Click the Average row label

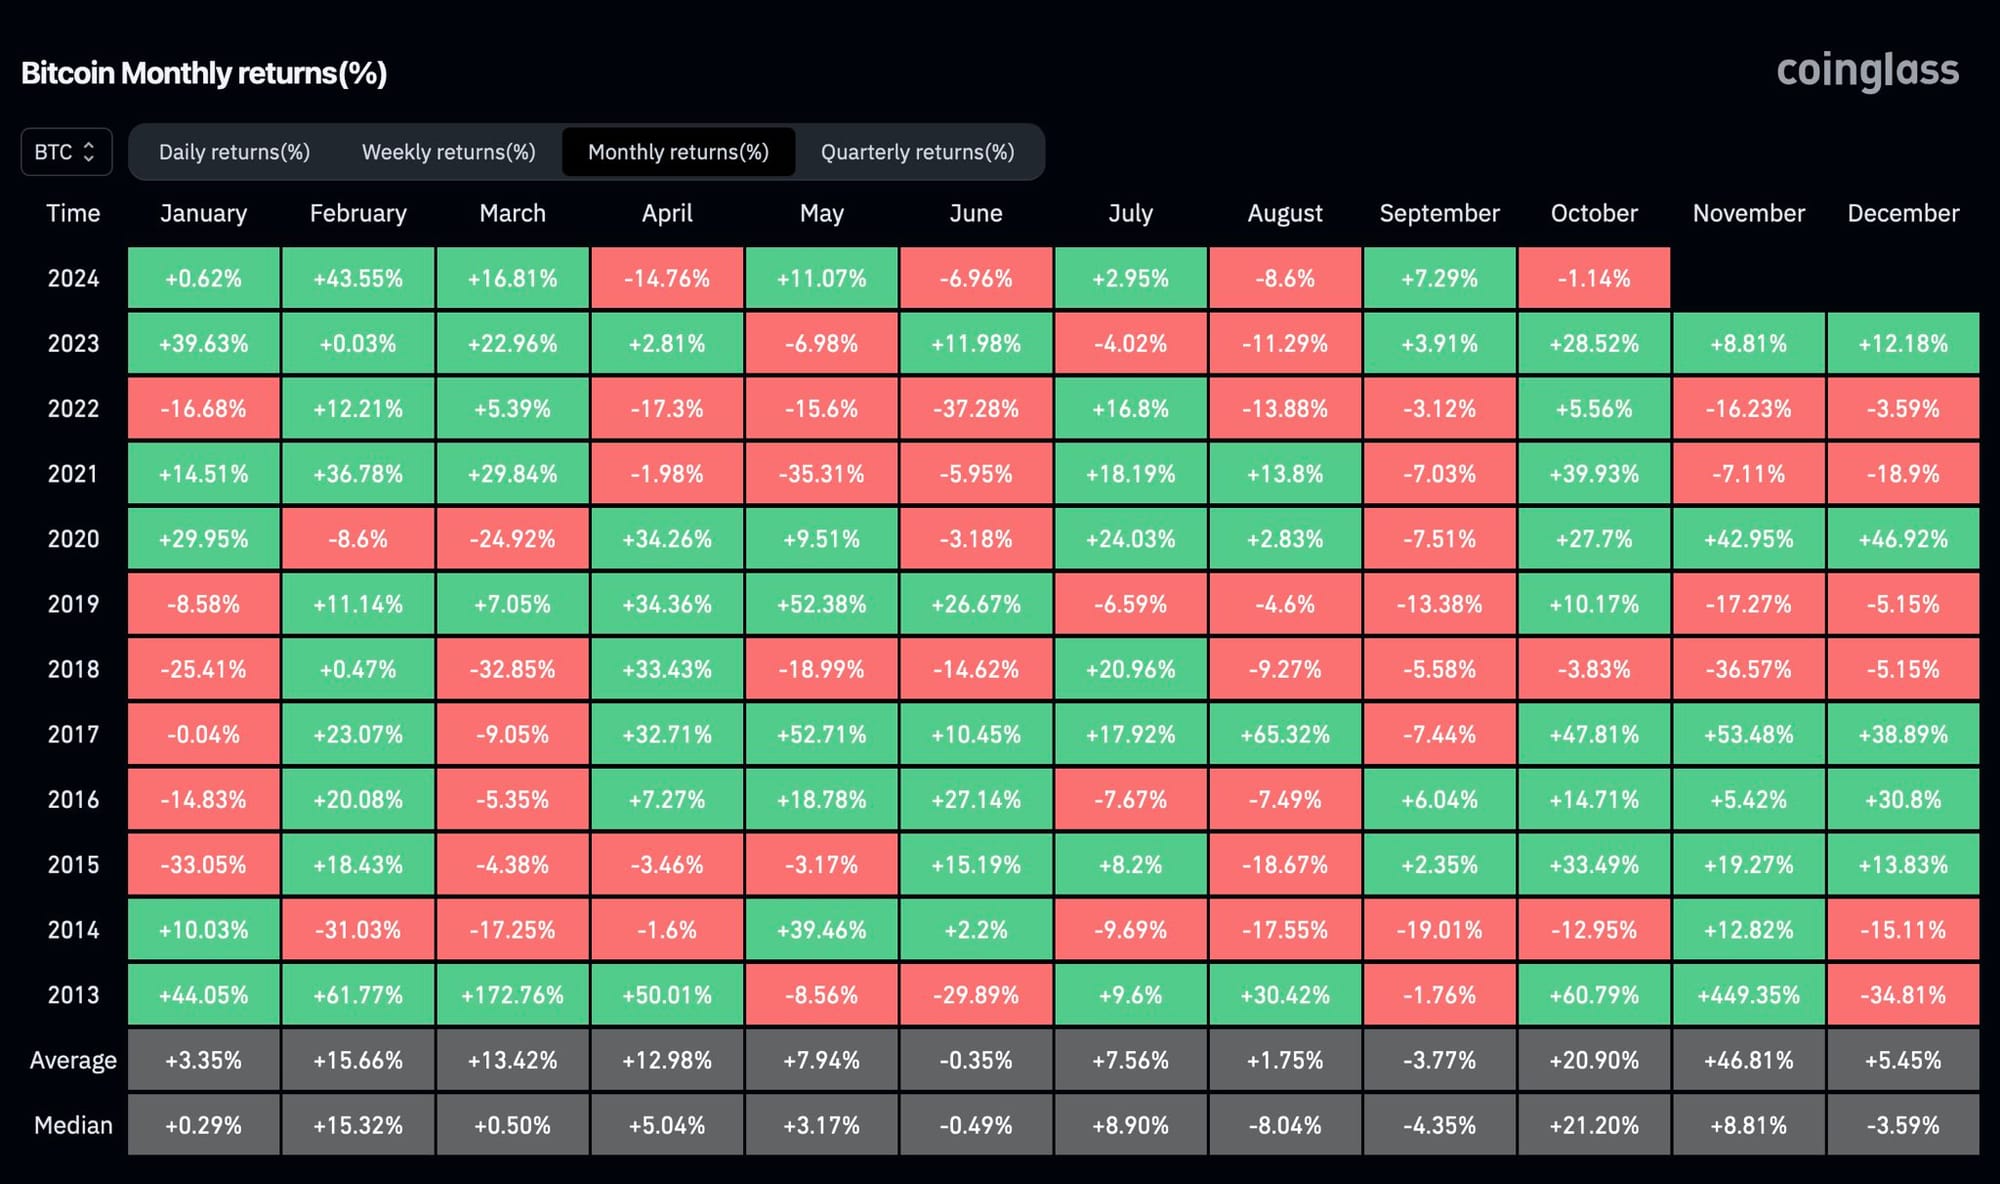tap(73, 1060)
